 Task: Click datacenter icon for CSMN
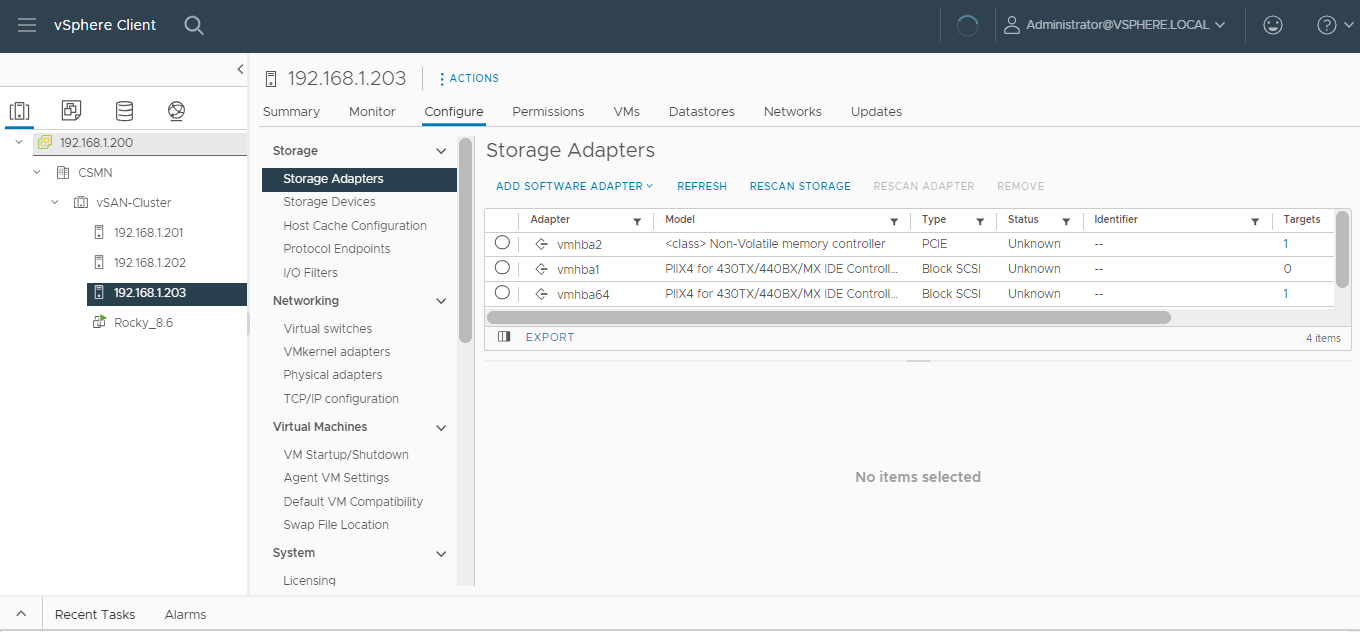coord(63,173)
